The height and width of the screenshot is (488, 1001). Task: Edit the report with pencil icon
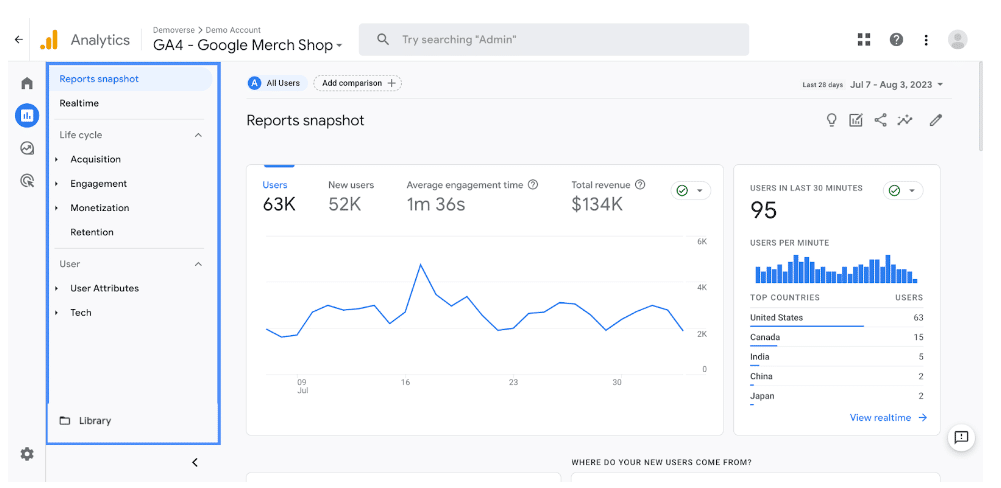coord(936,120)
